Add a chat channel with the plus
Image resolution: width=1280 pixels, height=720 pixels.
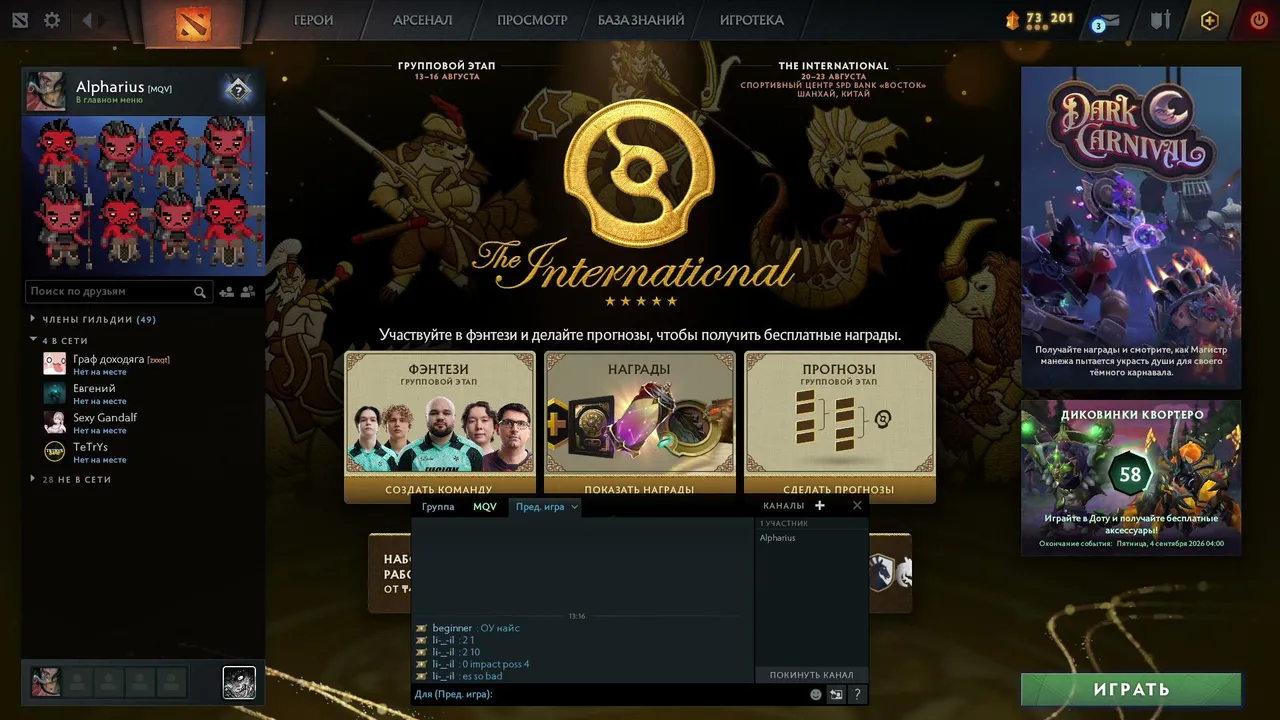pos(820,506)
